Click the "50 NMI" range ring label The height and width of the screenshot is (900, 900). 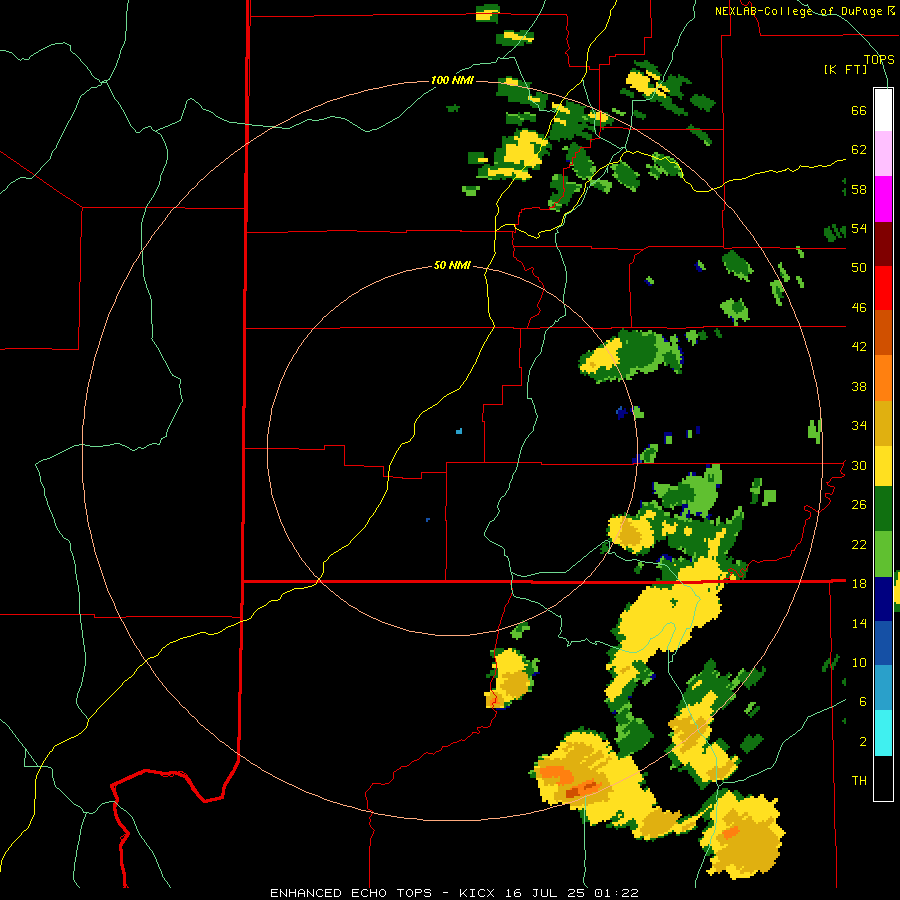[x=452, y=265]
